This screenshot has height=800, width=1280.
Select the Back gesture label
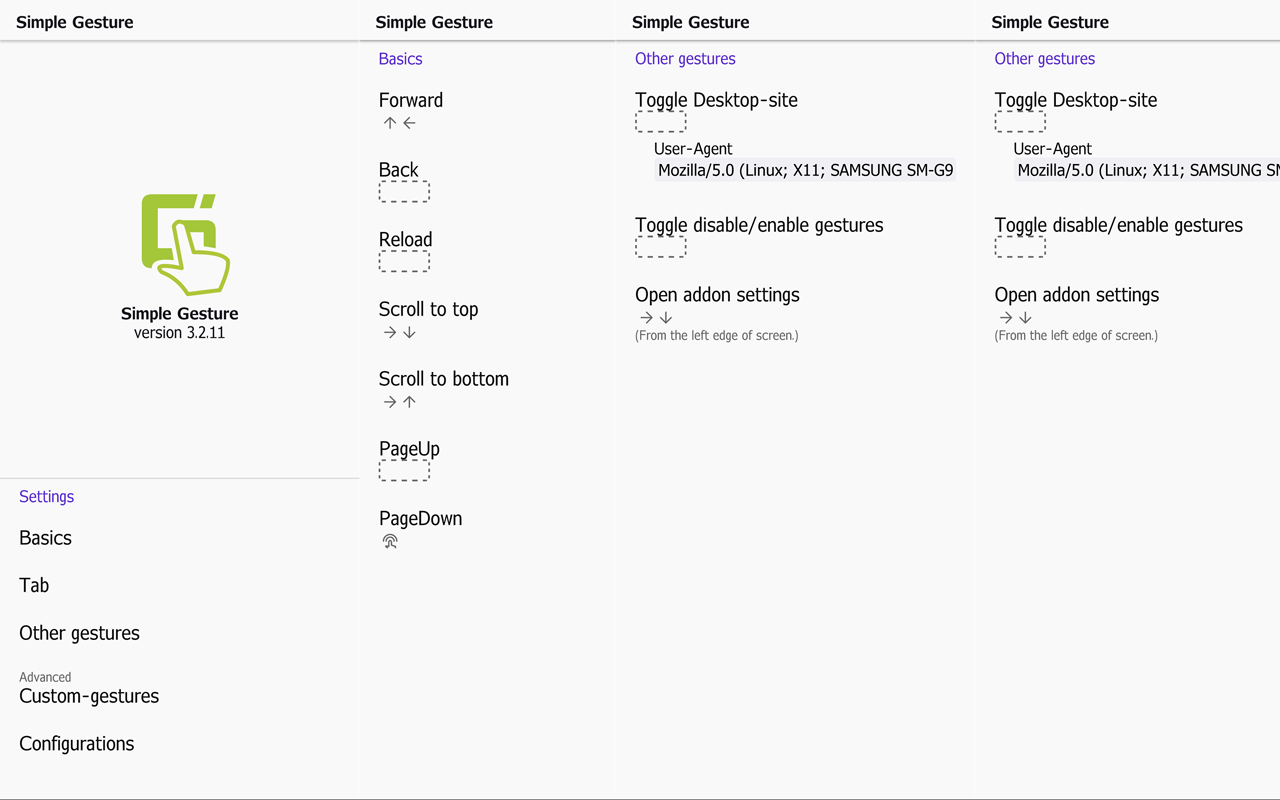coord(399,170)
